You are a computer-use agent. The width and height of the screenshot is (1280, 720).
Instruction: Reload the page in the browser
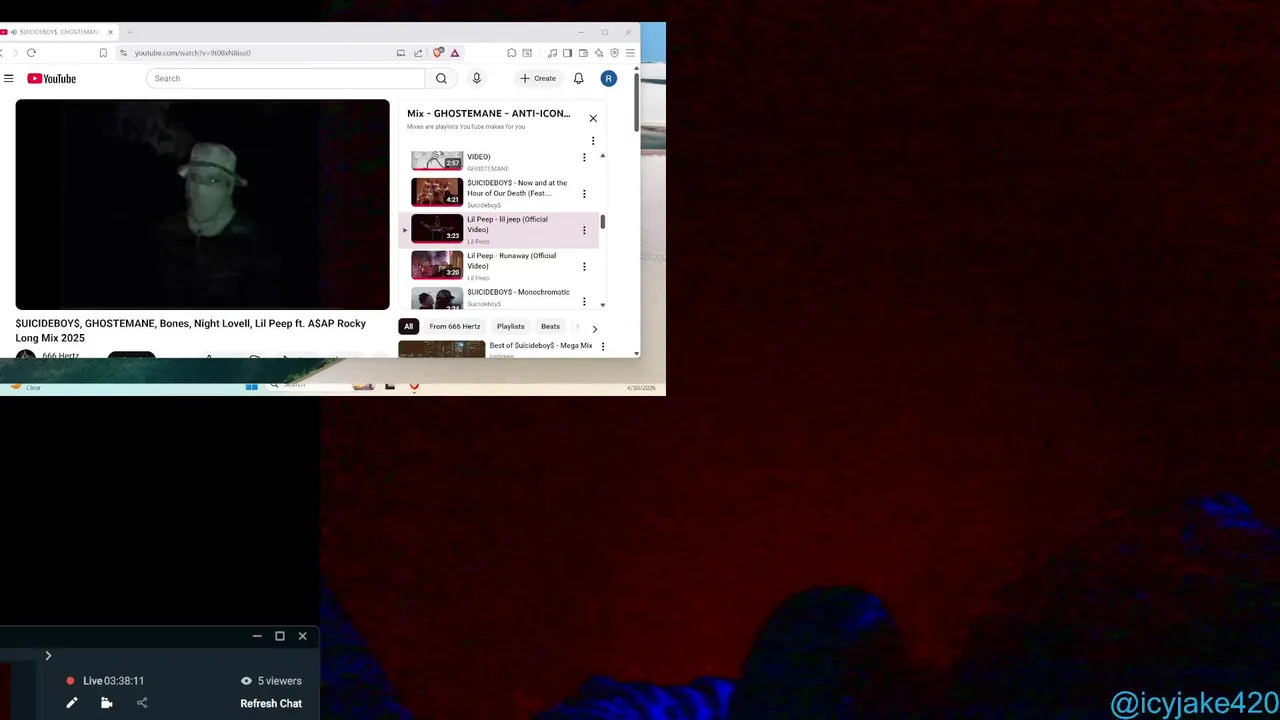[31, 53]
